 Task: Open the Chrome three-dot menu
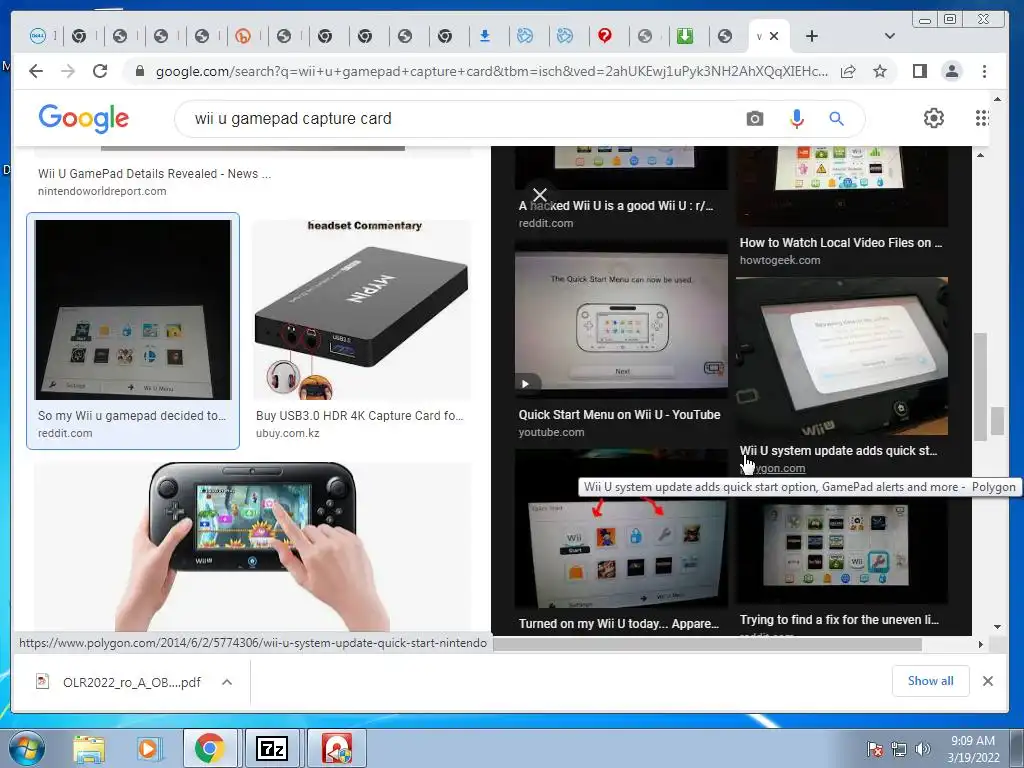tap(984, 71)
